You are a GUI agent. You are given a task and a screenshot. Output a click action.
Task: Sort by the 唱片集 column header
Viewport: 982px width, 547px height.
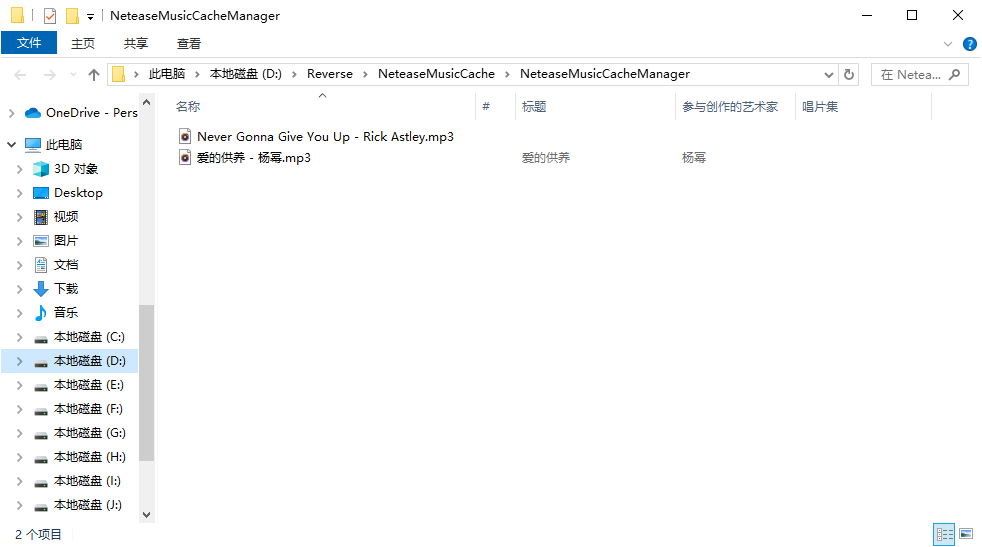[x=863, y=107]
